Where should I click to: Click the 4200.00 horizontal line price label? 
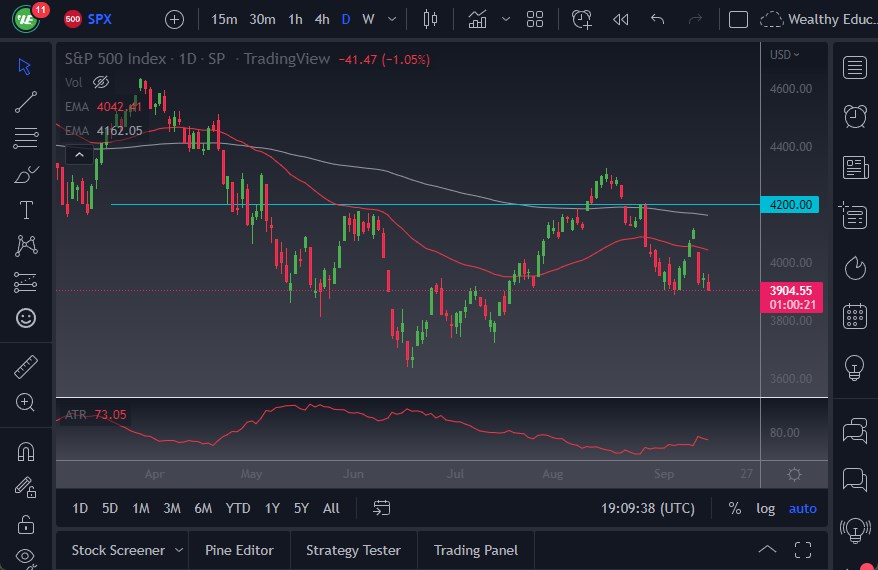coord(791,205)
